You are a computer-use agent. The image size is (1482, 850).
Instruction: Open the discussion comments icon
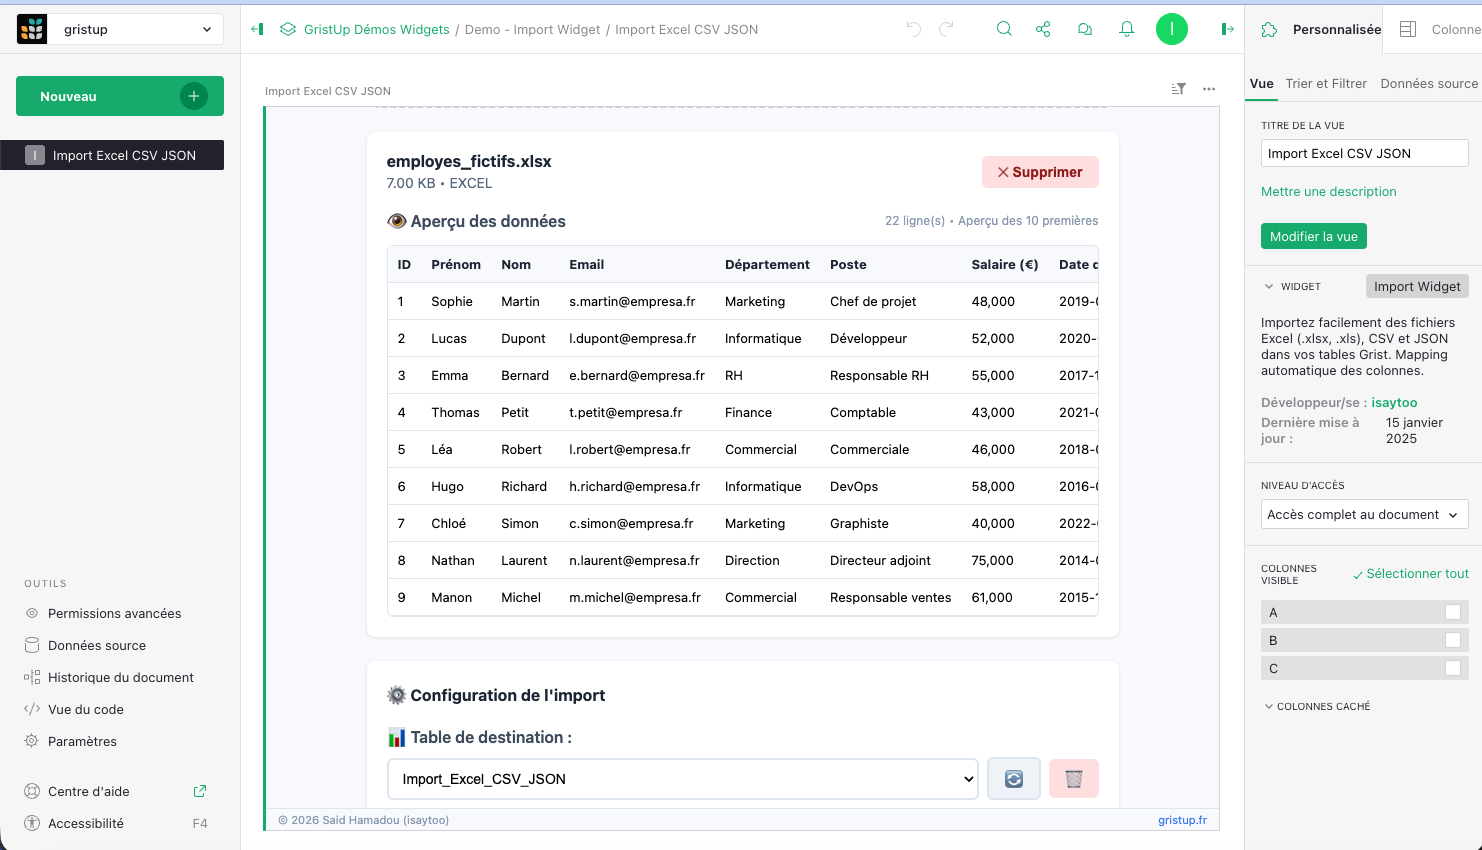1085,29
